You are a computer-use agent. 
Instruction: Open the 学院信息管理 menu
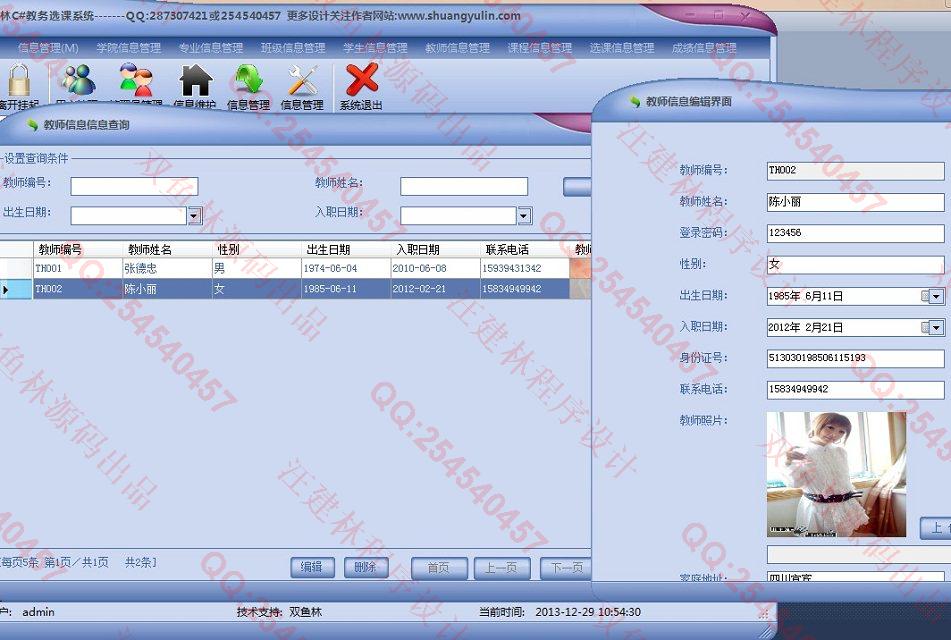(129, 47)
